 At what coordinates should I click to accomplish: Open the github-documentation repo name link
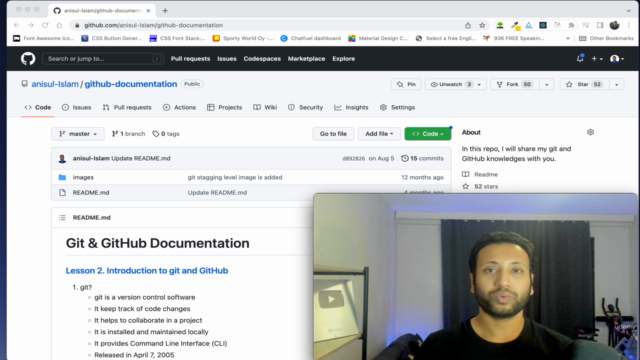(x=131, y=84)
